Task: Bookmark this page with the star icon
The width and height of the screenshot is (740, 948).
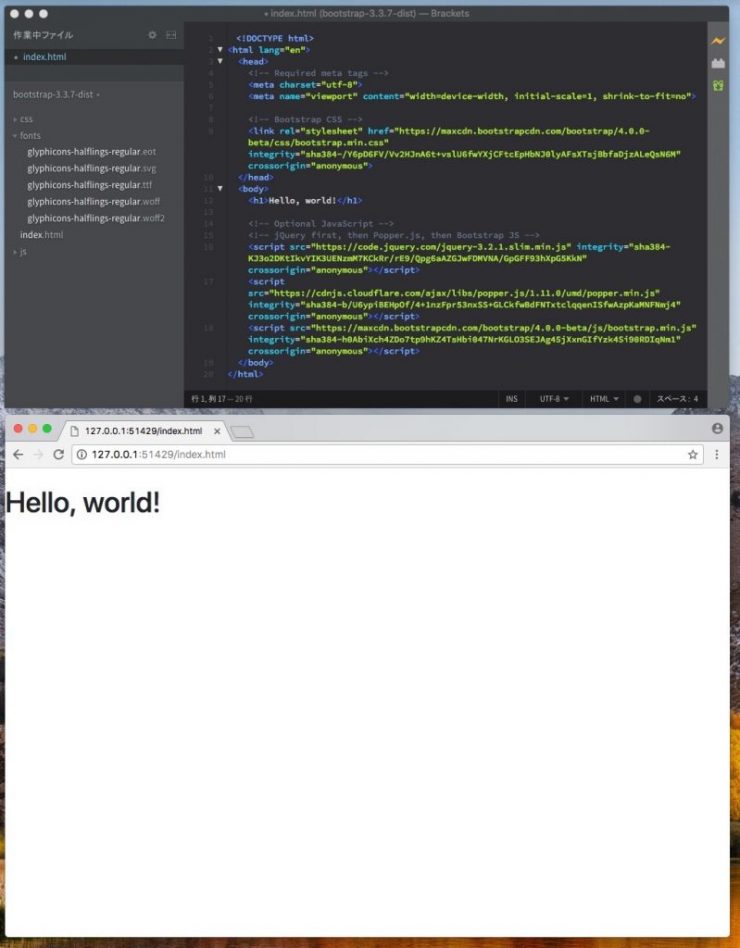Action: point(692,454)
